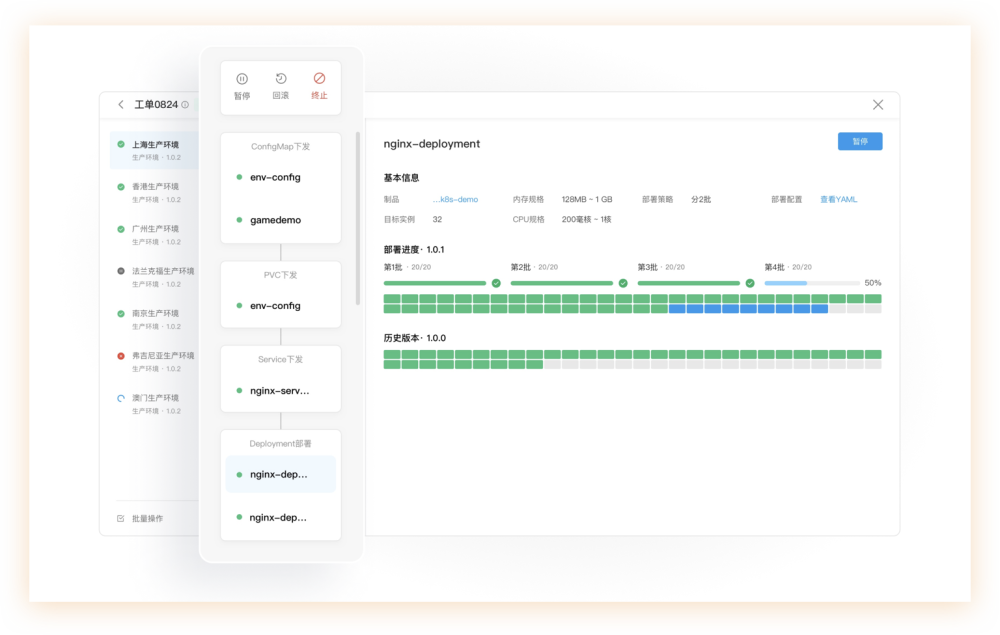Open the 查看YAML link
Screen dimensions: 1000x635
(838, 200)
